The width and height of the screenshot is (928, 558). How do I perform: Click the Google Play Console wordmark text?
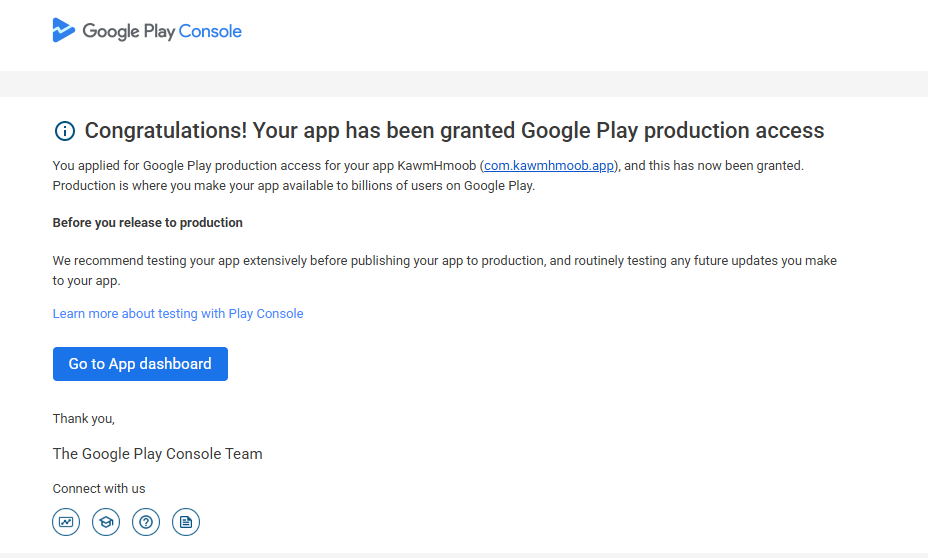(162, 31)
